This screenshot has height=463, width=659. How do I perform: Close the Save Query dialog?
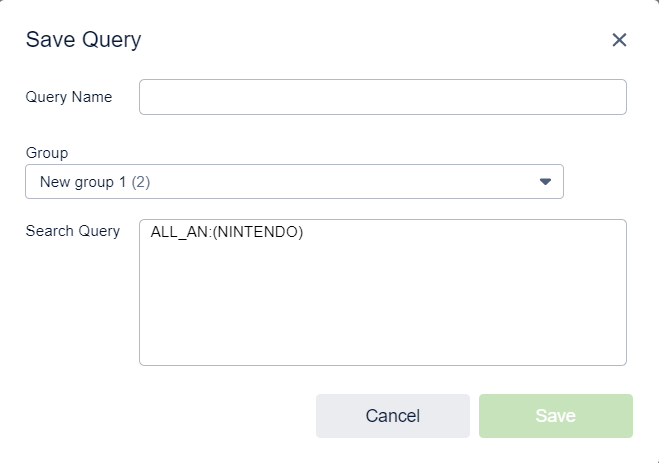tap(619, 40)
